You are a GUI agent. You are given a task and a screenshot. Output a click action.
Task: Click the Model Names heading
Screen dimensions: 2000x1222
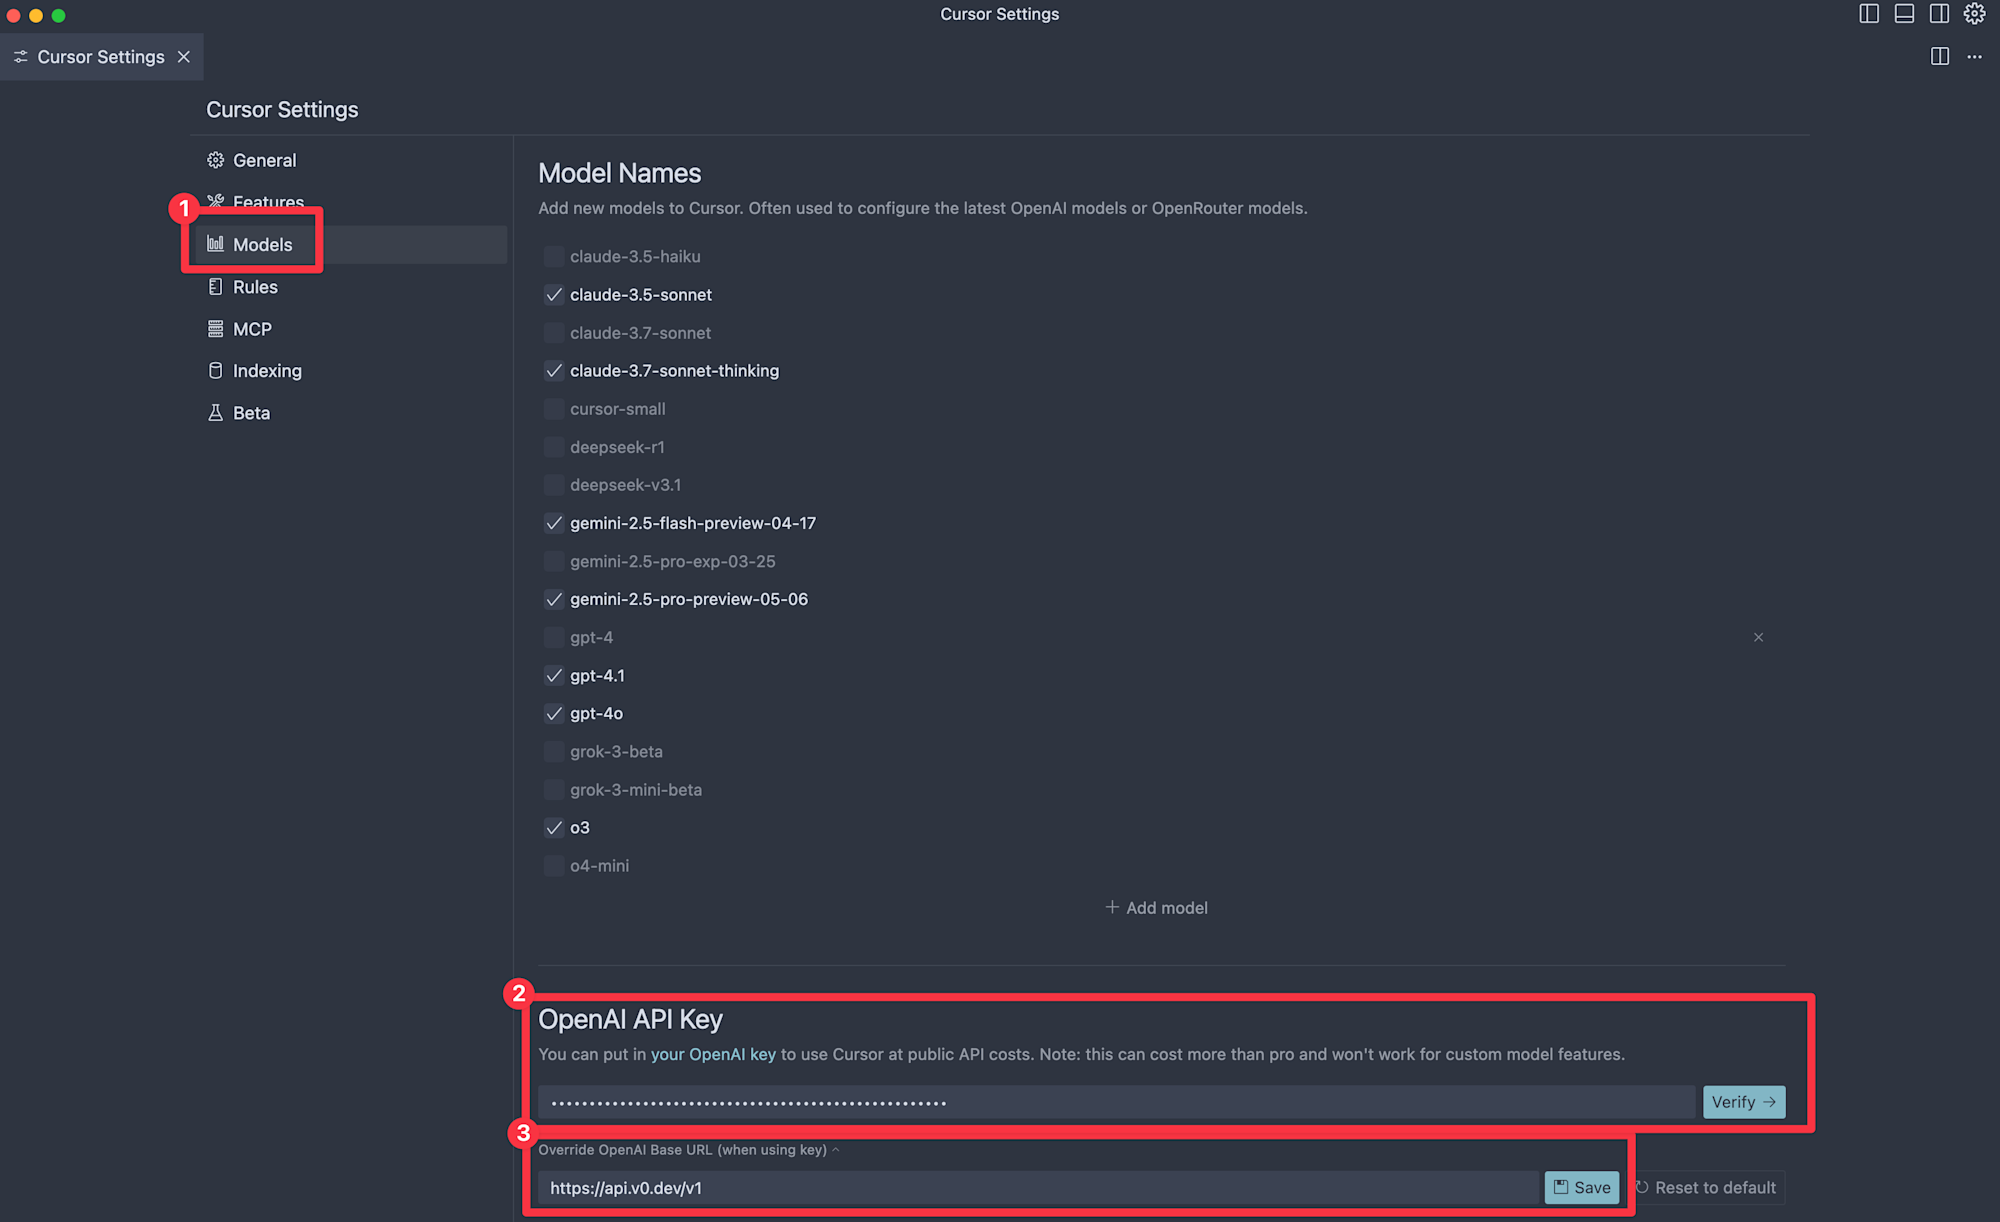point(619,173)
